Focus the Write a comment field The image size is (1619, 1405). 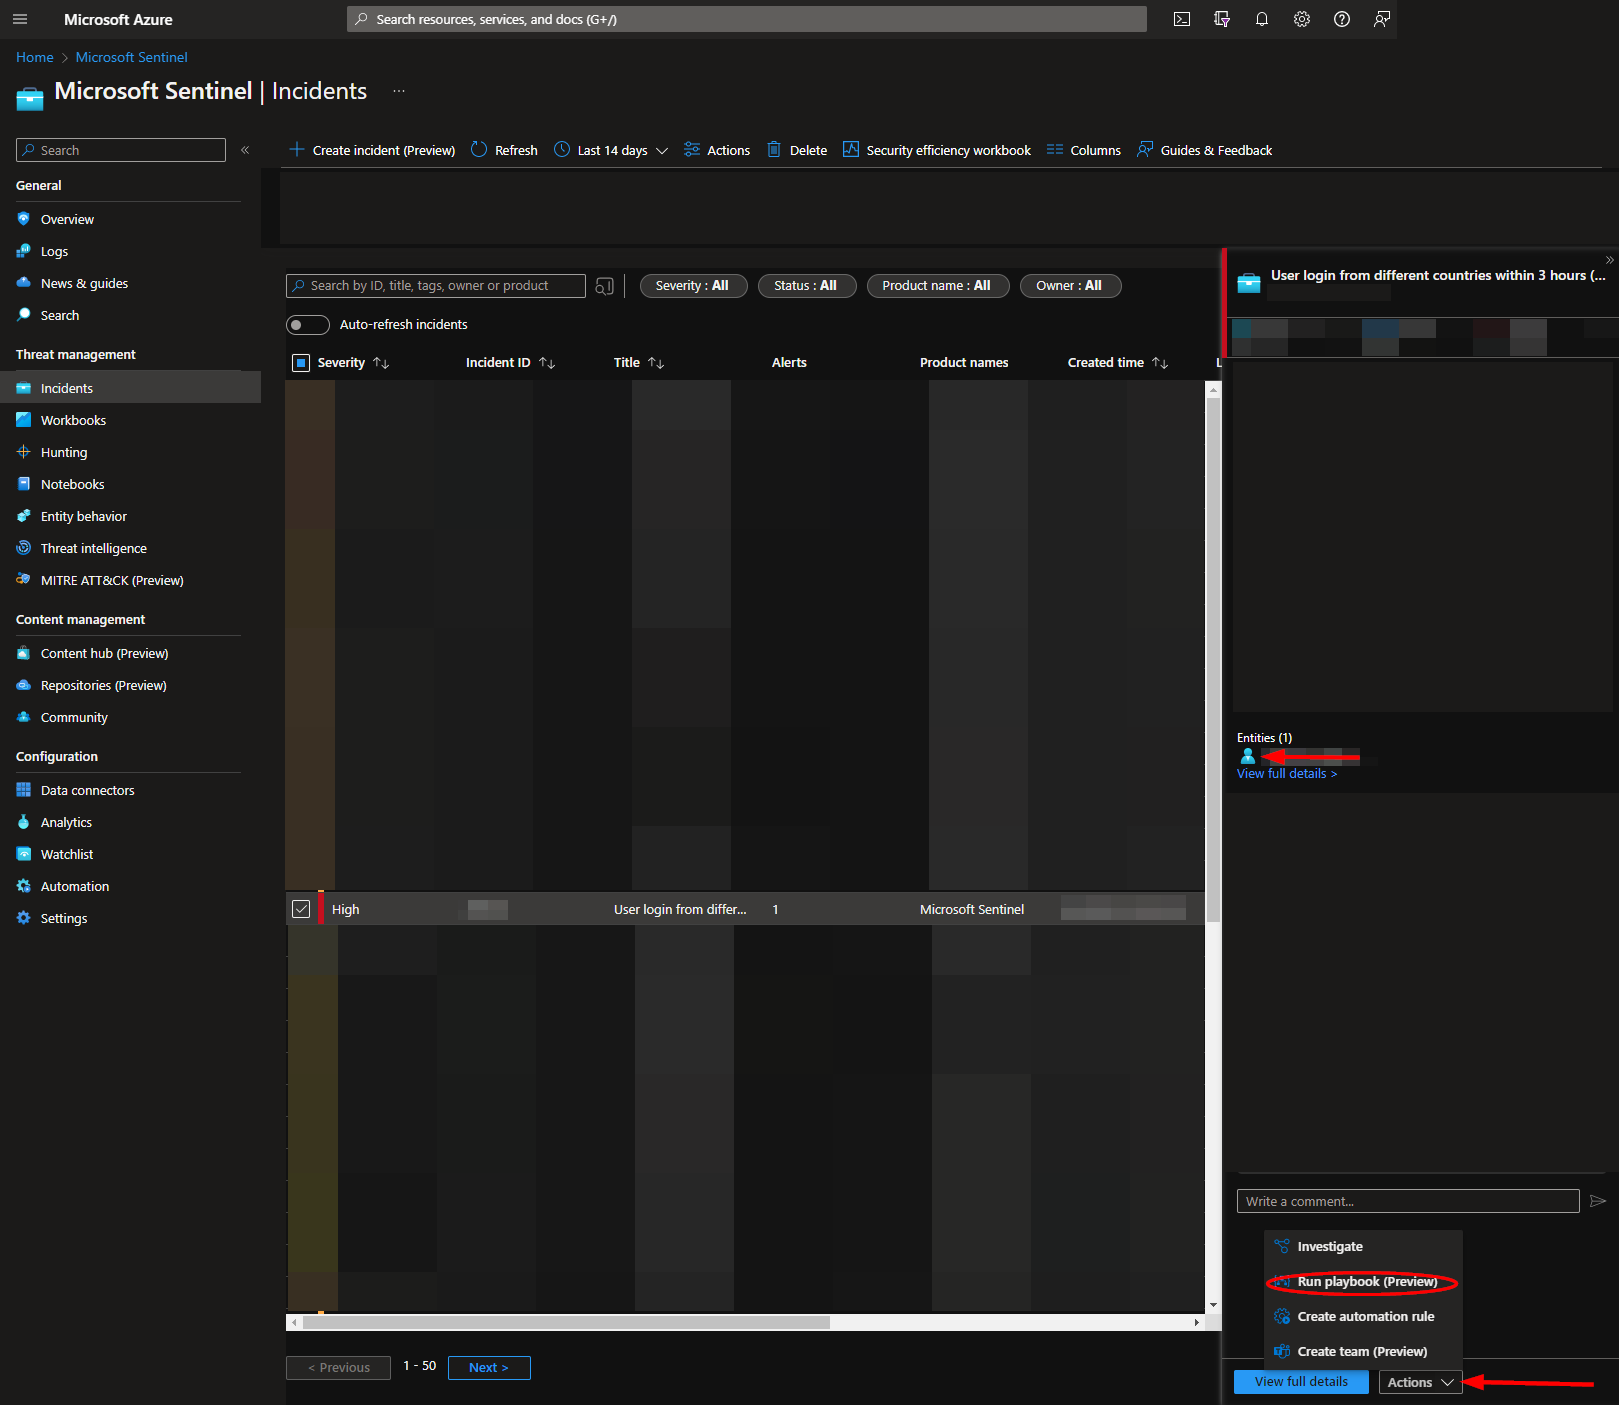click(x=1408, y=1201)
